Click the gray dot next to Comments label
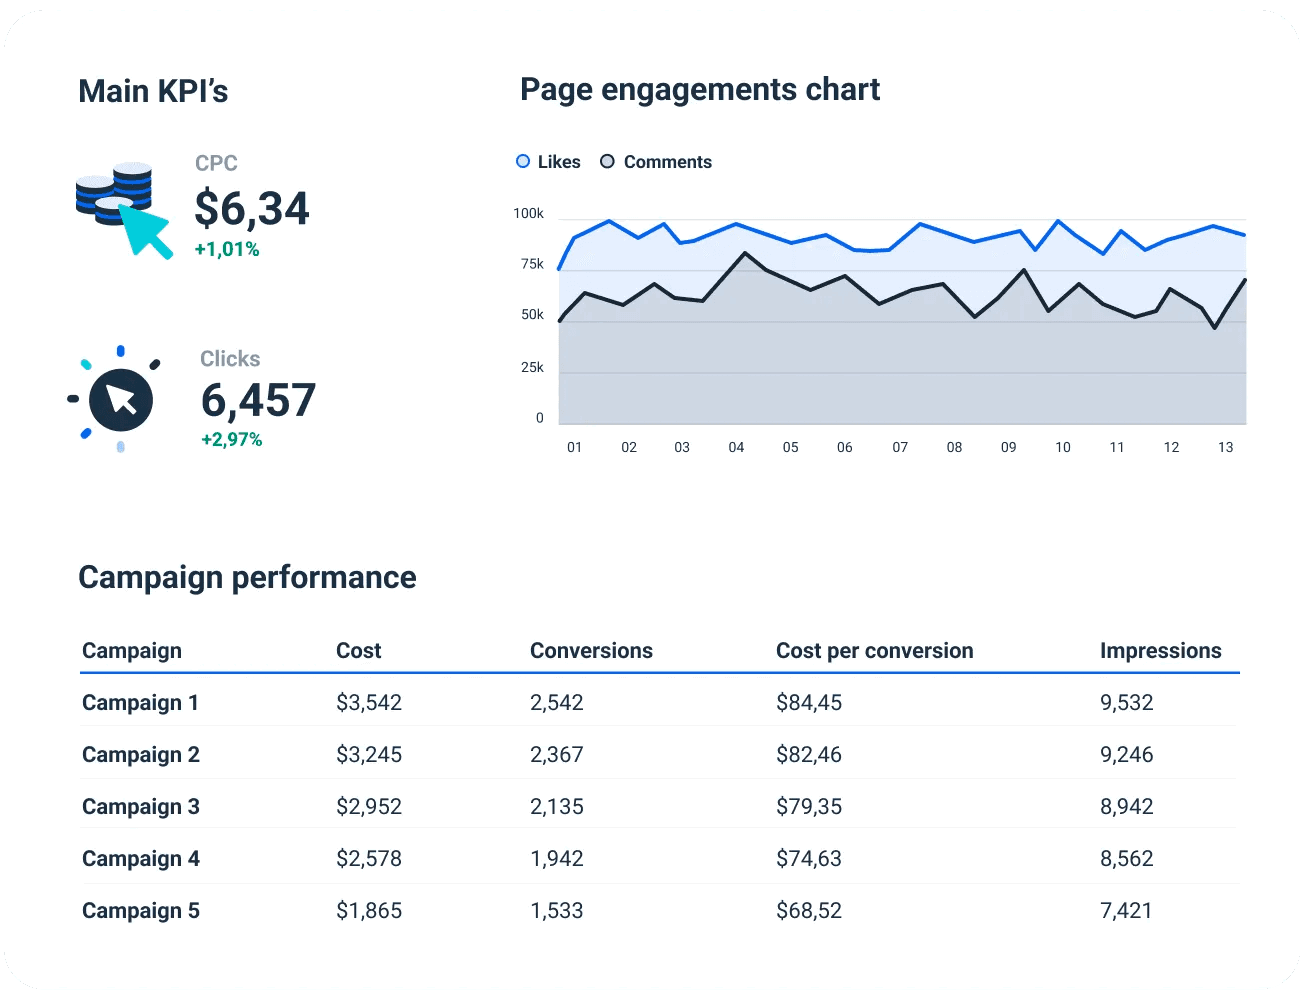 pyautogui.click(x=607, y=161)
